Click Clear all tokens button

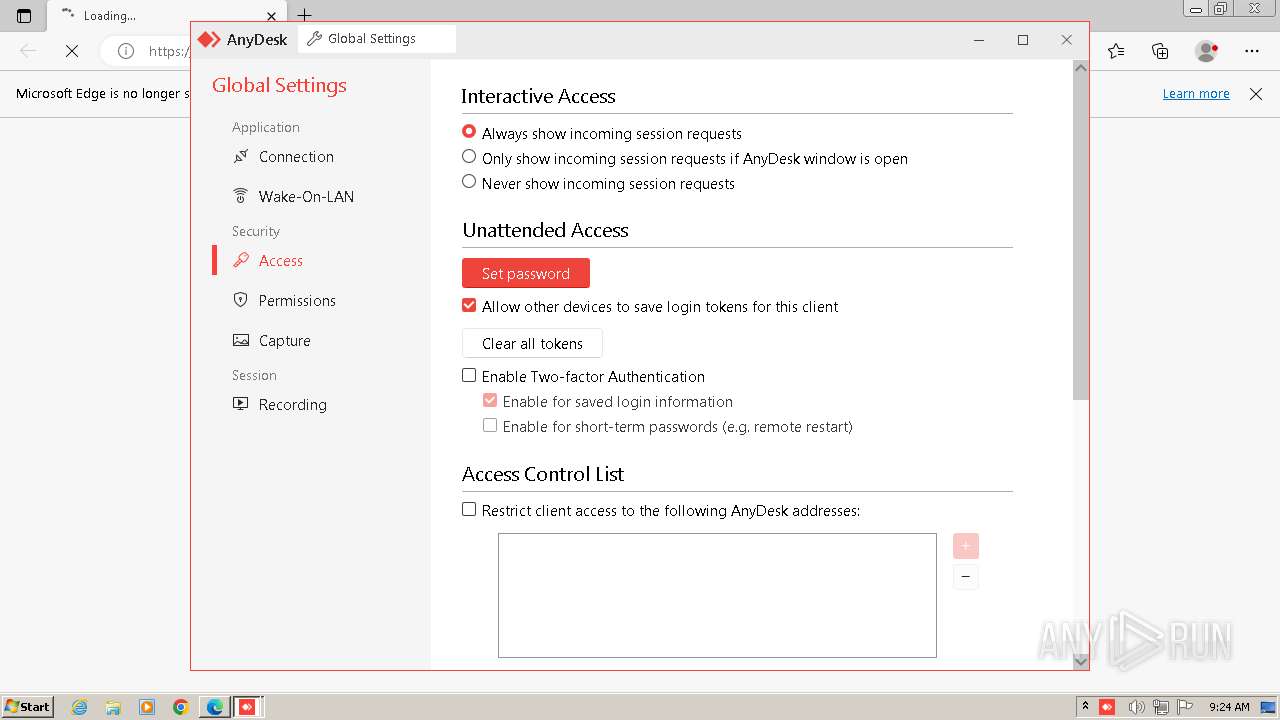(x=532, y=343)
